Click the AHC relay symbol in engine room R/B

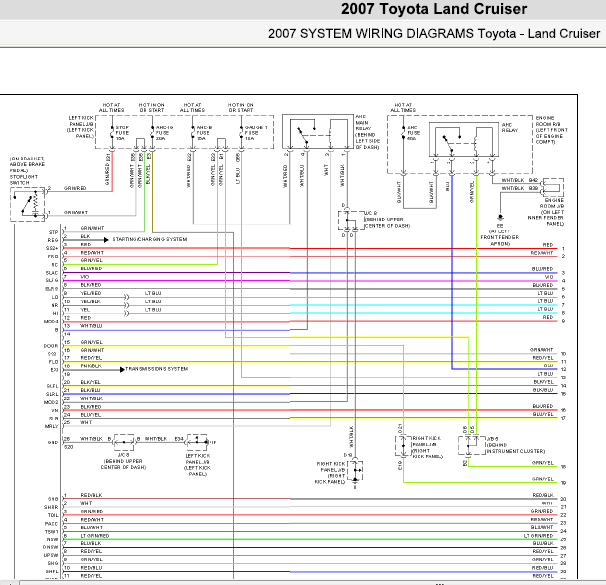pyautogui.click(x=464, y=139)
